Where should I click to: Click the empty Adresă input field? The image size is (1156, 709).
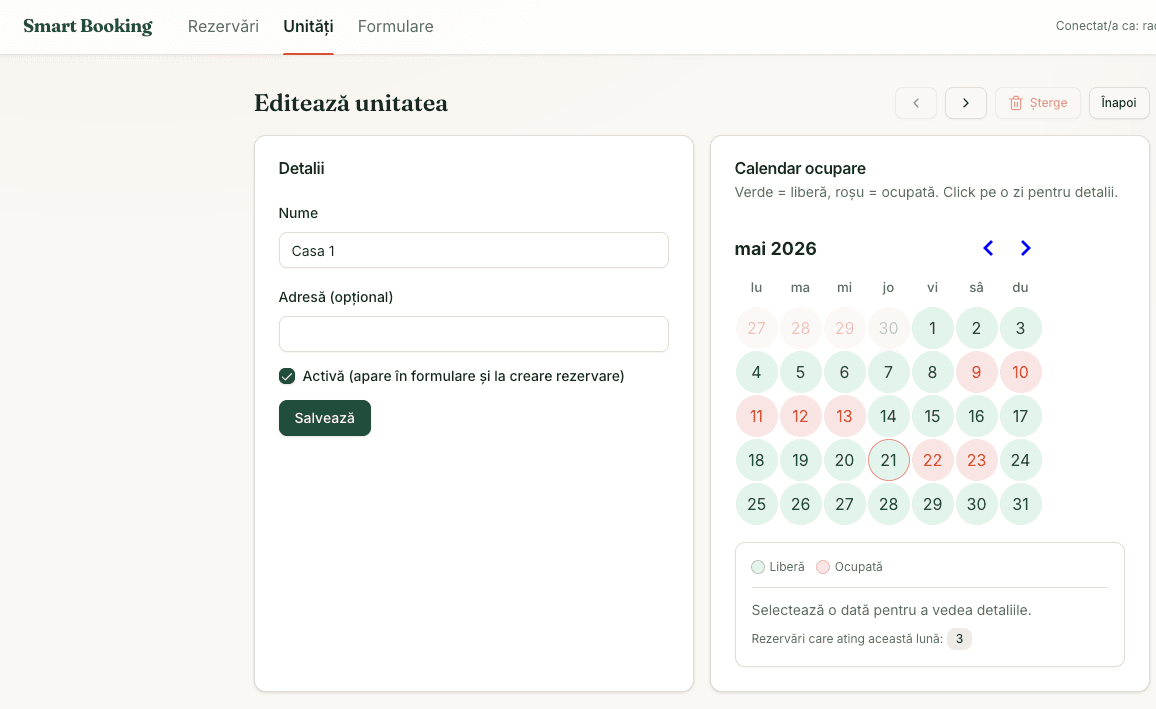click(473, 334)
